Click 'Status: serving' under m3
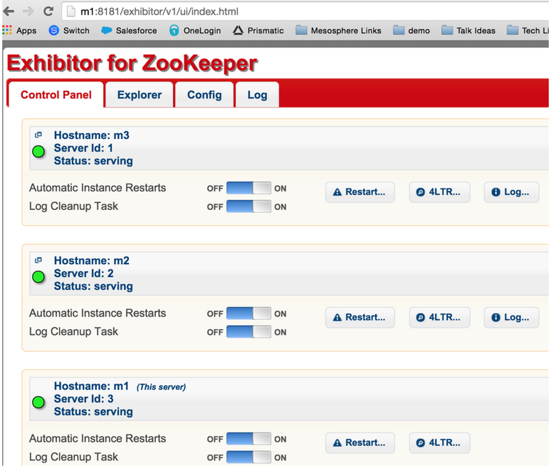This screenshot has height=467, width=551. (x=93, y=161)
